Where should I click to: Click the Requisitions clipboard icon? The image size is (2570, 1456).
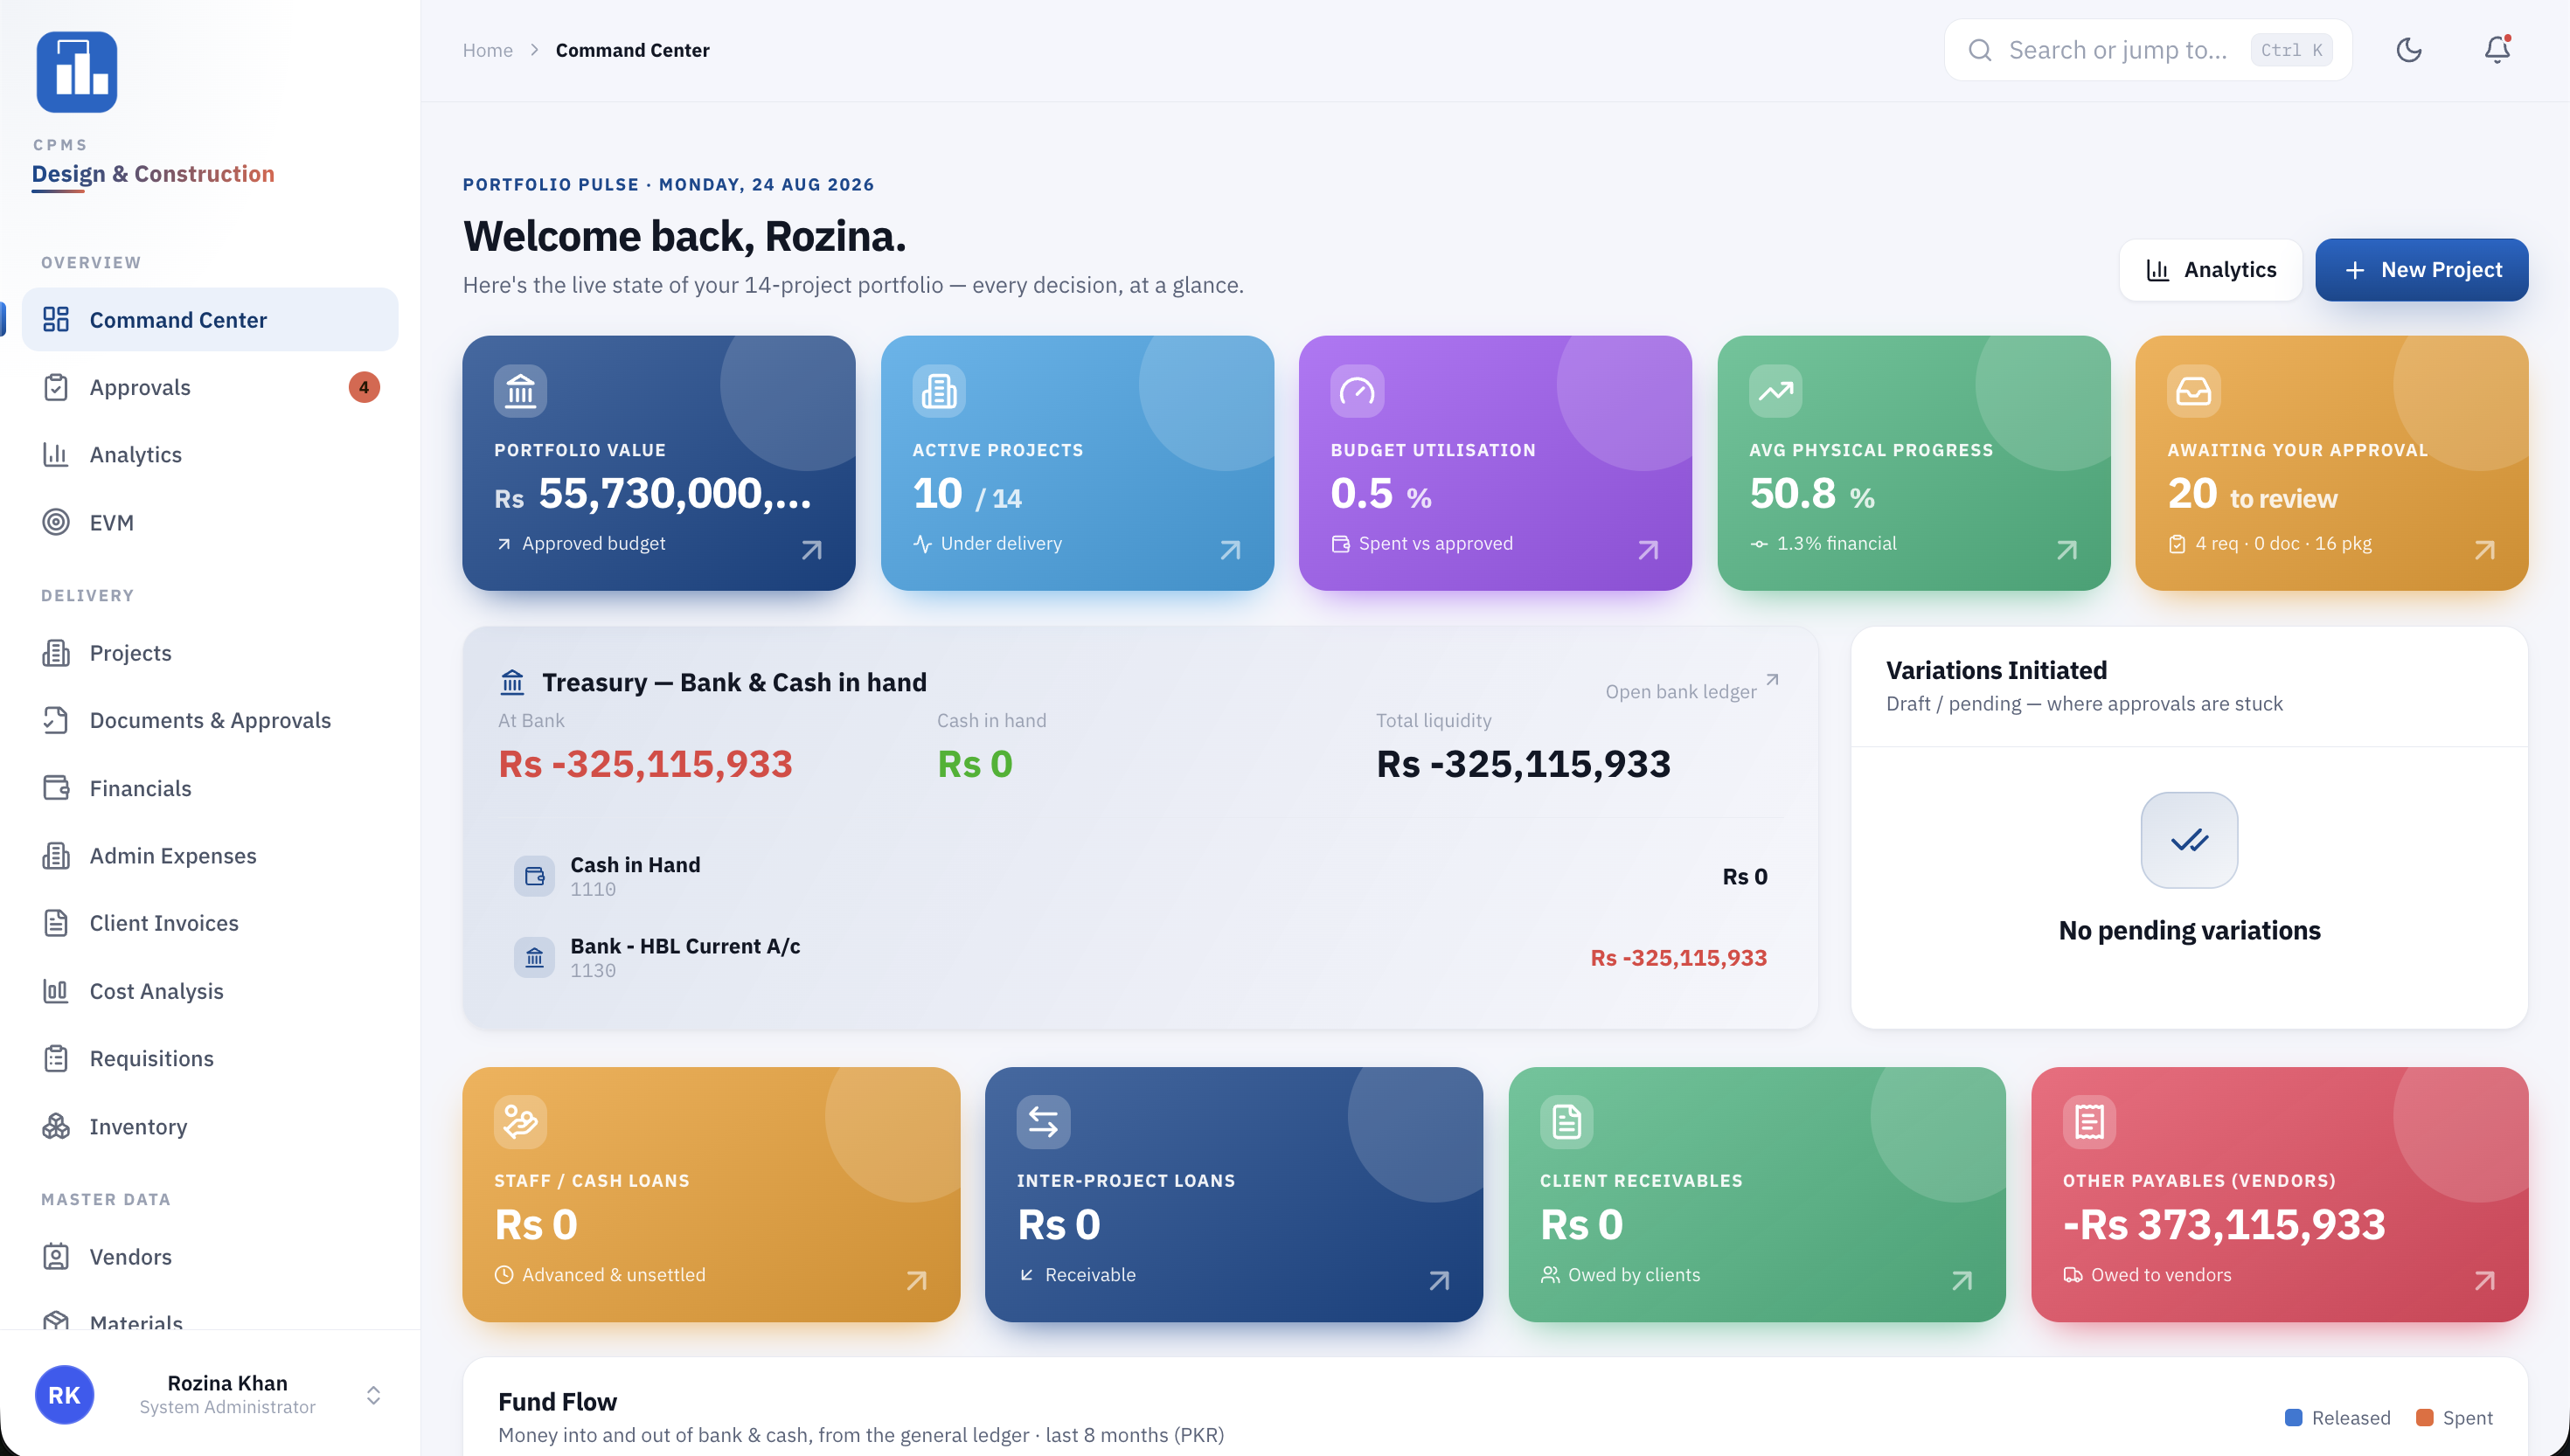(56, 1058)
